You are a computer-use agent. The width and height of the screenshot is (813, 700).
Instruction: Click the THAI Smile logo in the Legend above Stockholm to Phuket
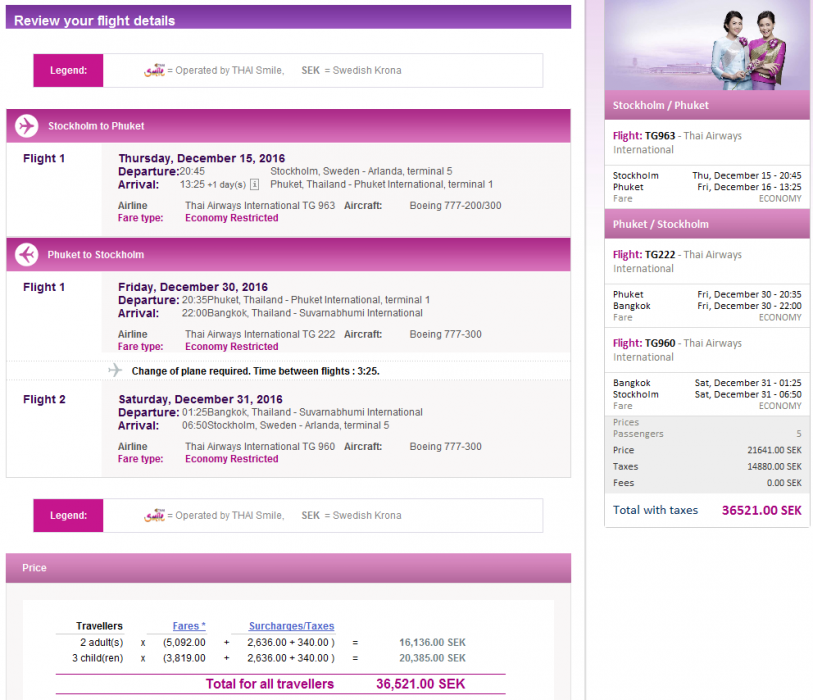pyautogui.click(x=155, y=70)
